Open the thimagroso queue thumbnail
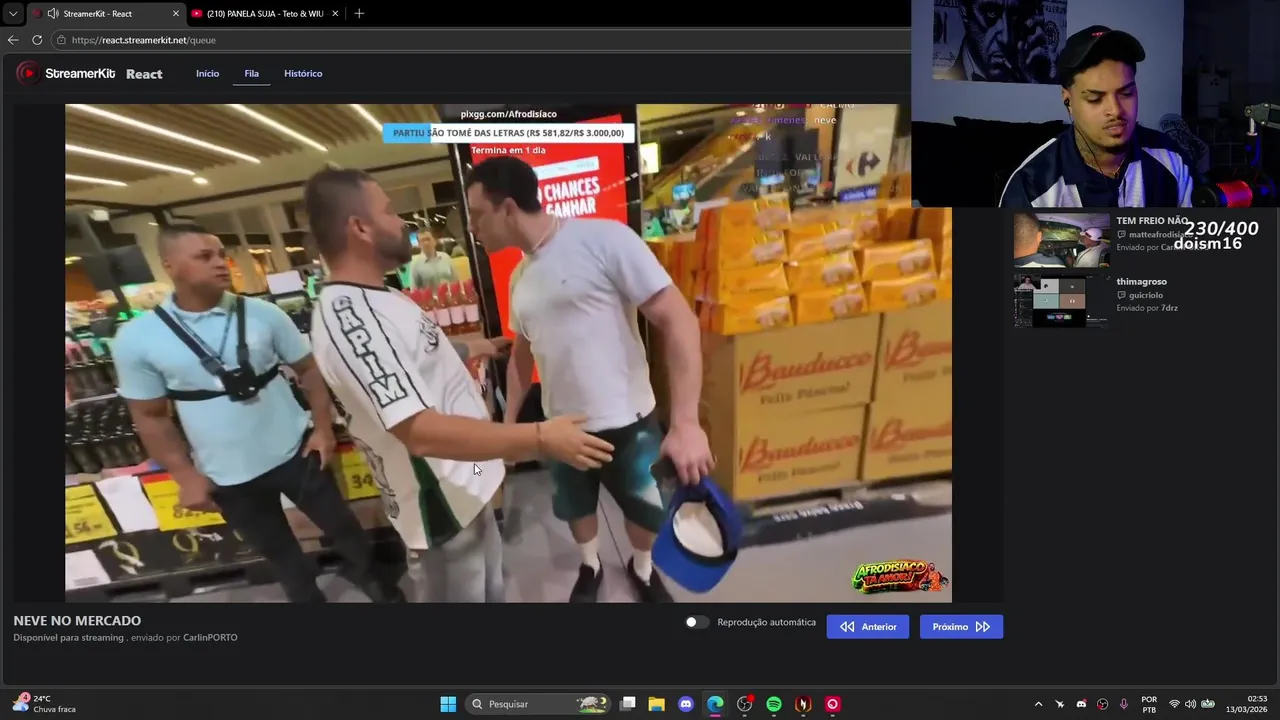This screenshot has height=720, width=1280. pyautogui.click(x=1061, y=300)
